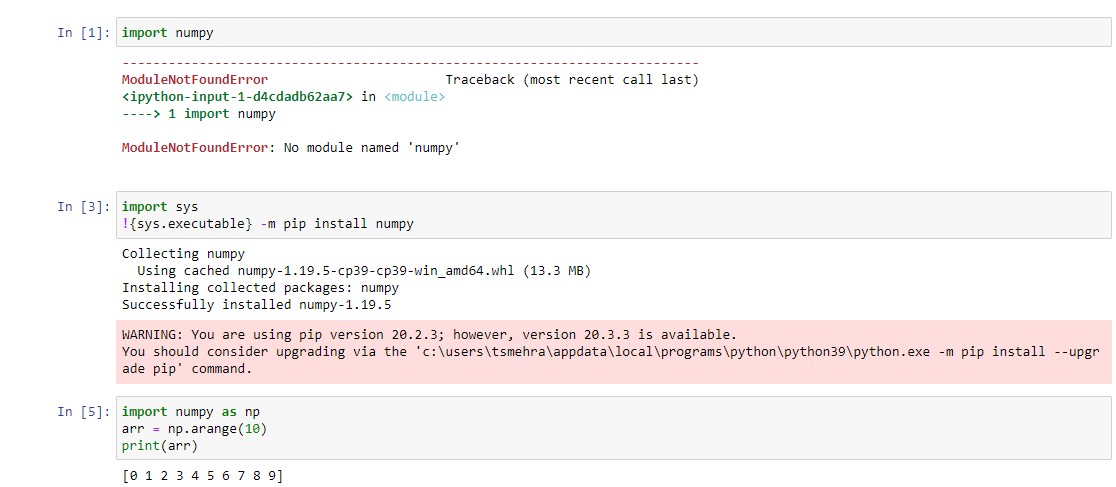Viewport: 1116px width, 487px height.
Task: Click the pink pip version warning box
Action: 612,351
